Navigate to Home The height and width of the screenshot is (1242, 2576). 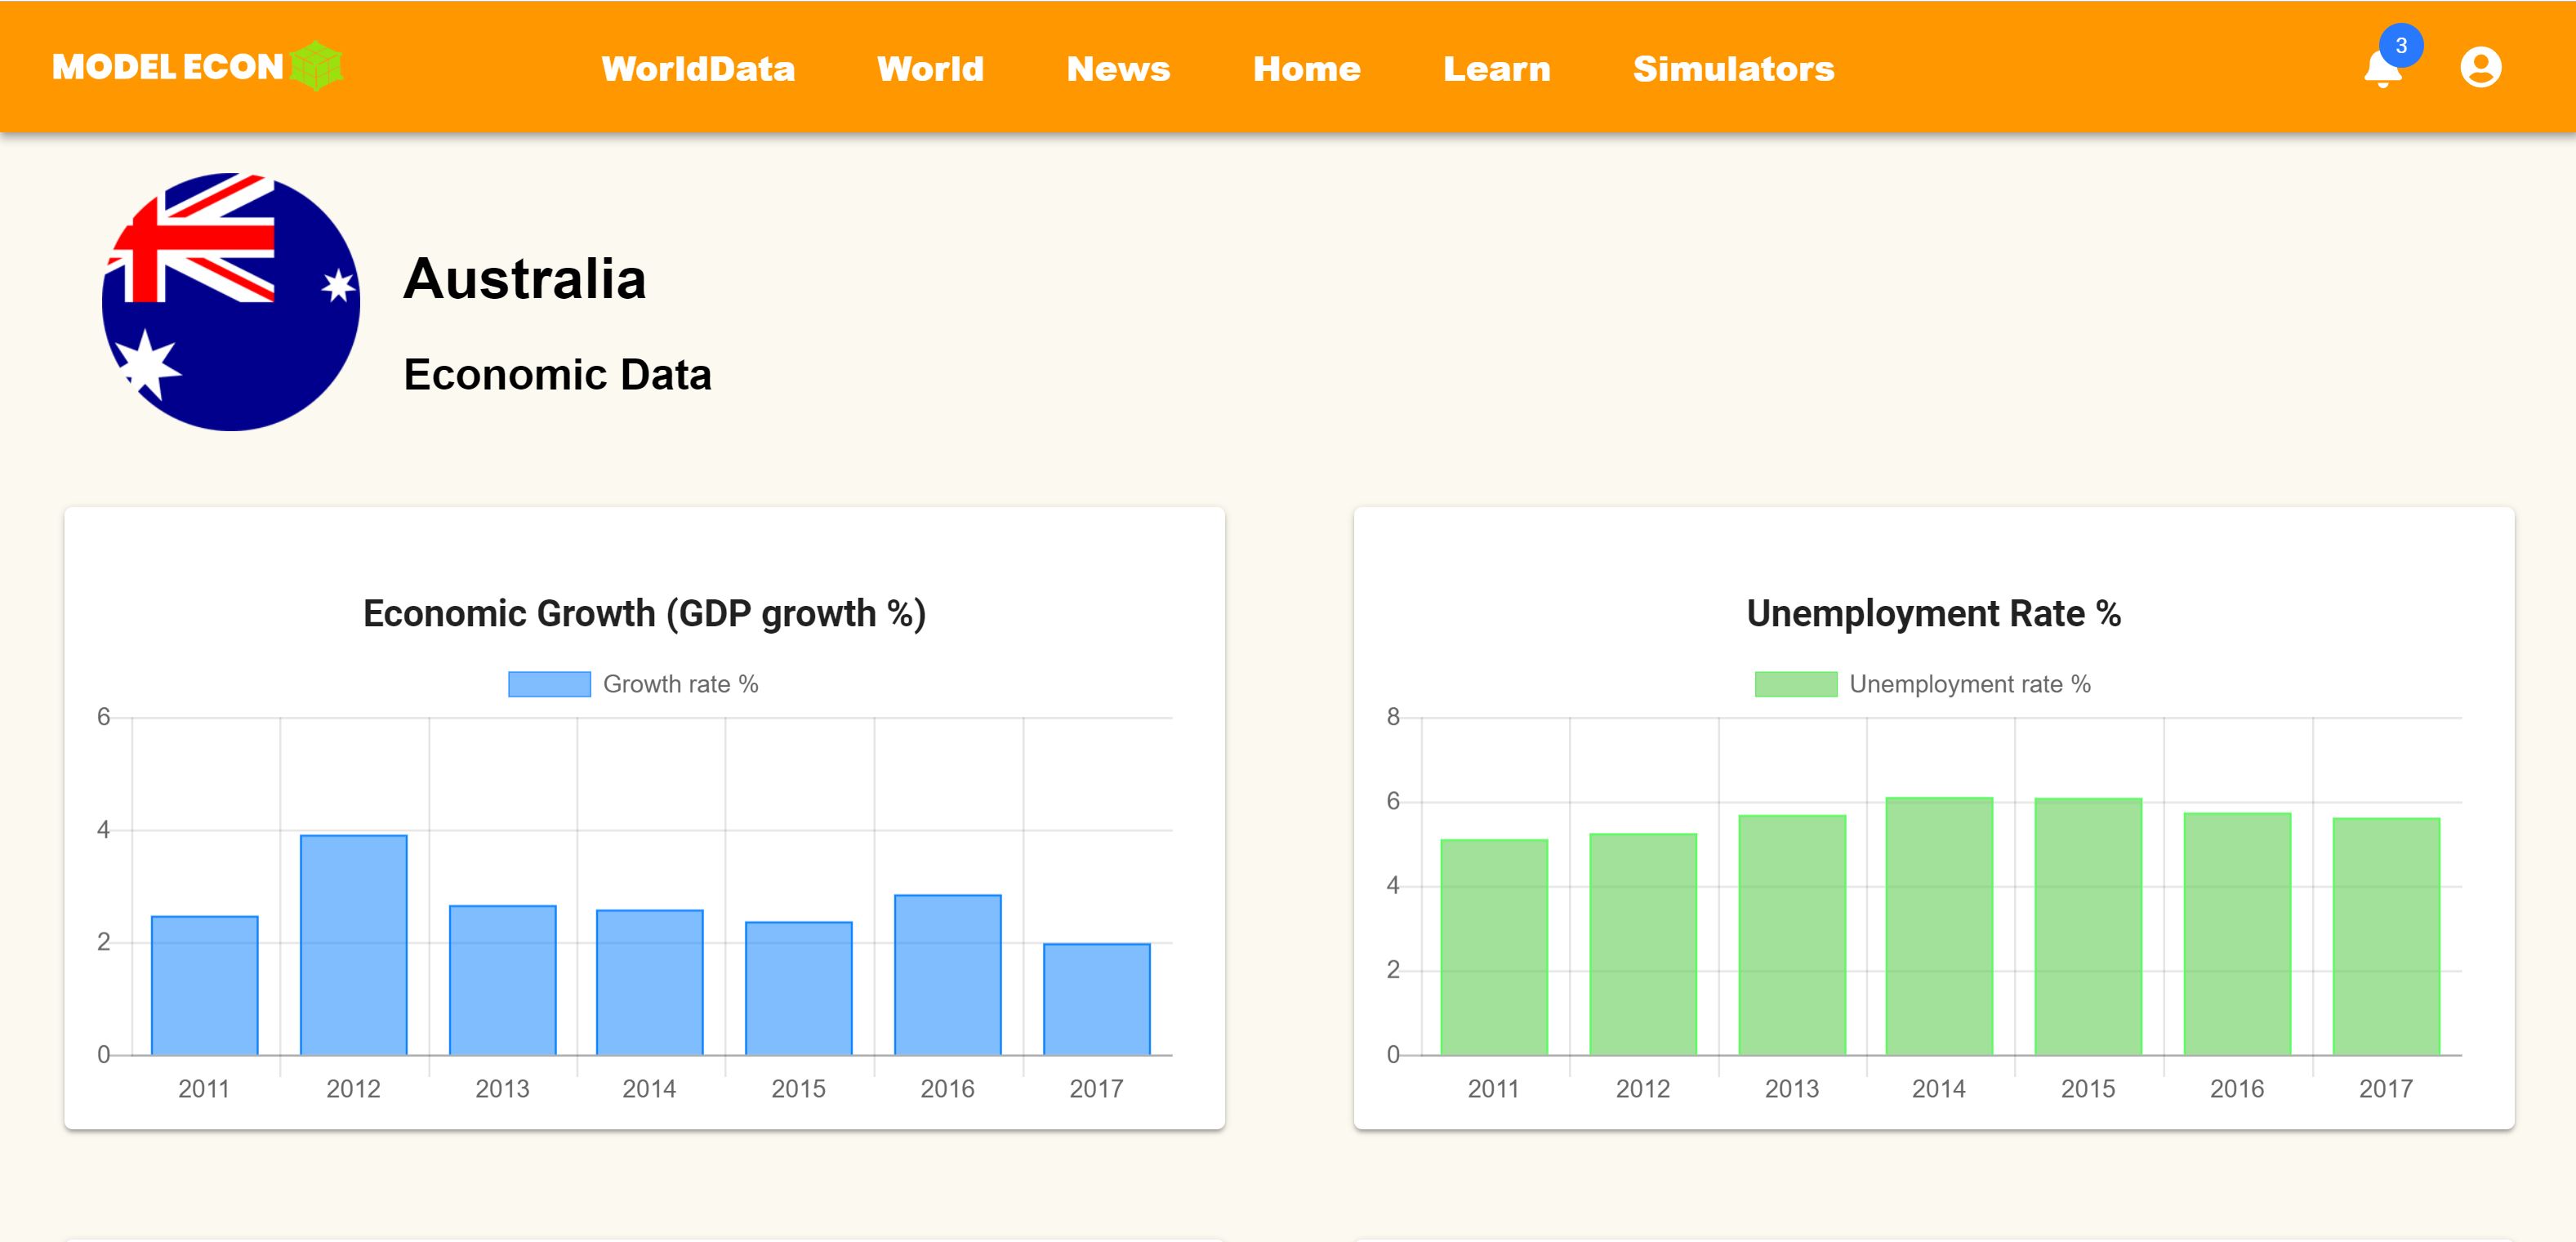[1306, 68]
